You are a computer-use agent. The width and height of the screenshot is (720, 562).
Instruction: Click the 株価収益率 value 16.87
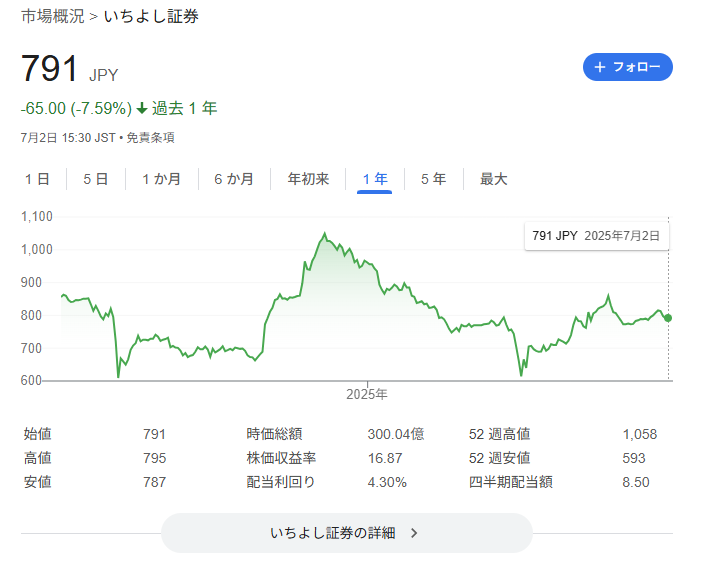[385, 458]
